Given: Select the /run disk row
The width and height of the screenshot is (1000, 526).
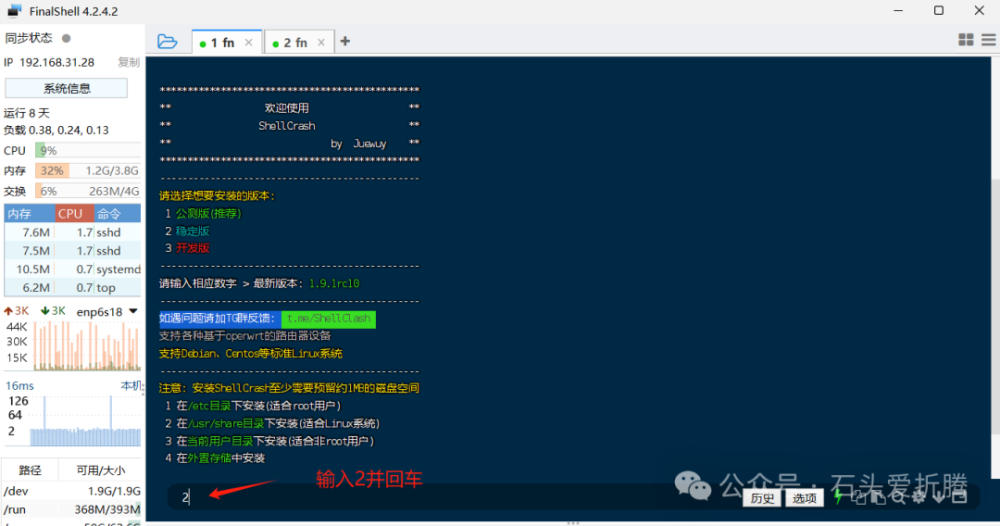Looking at the screenshot, I should click(71, 509).
